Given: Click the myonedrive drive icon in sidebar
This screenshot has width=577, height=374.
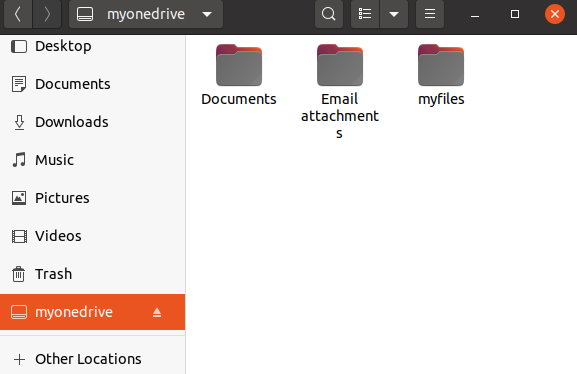Looking at the screenshot, I should (x=19, y=312).
